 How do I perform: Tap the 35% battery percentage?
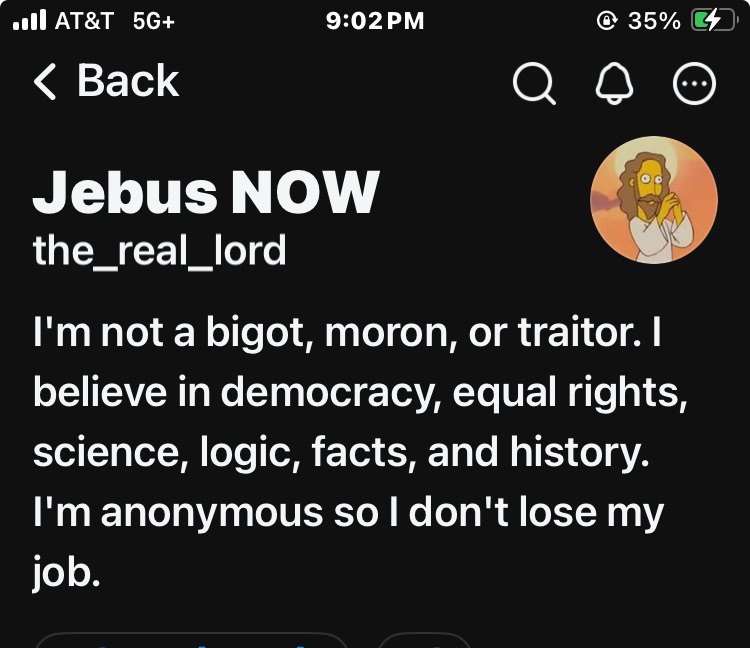[654, 21]
